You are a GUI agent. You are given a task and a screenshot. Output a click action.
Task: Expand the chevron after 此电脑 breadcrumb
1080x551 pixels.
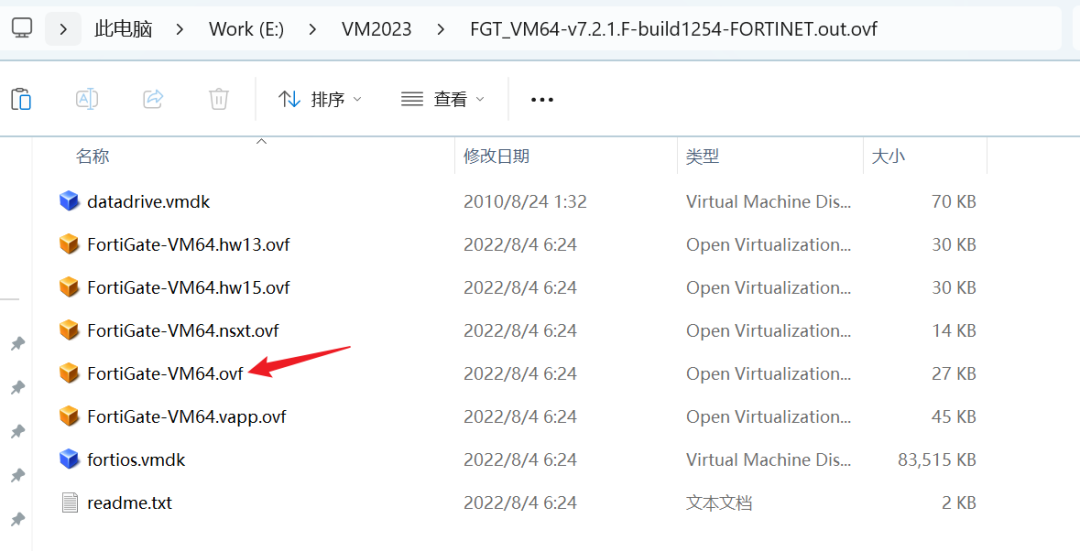[x=180, y=29]
